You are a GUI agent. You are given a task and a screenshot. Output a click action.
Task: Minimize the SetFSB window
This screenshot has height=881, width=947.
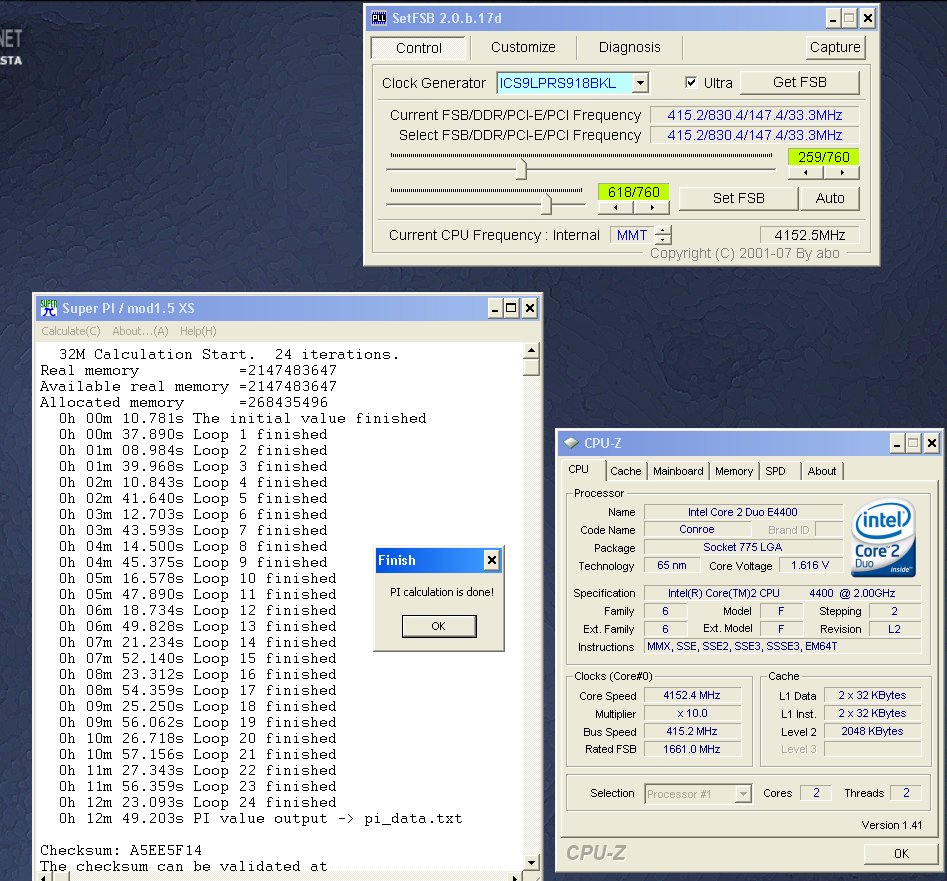tap(833, 19)
